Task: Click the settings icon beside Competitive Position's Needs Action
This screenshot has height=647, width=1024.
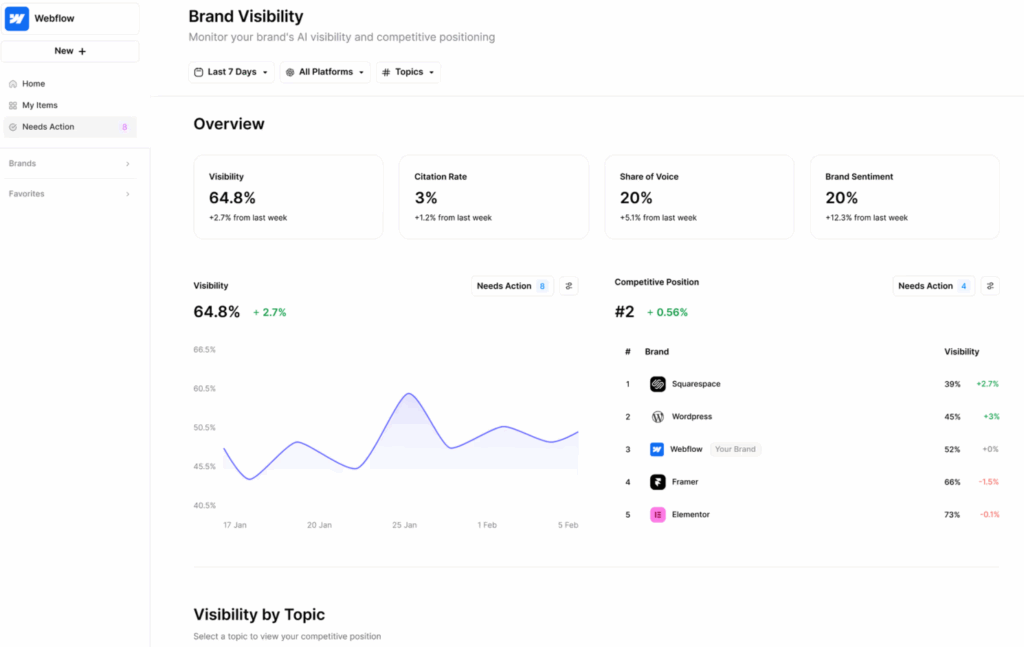Action: 989,285
